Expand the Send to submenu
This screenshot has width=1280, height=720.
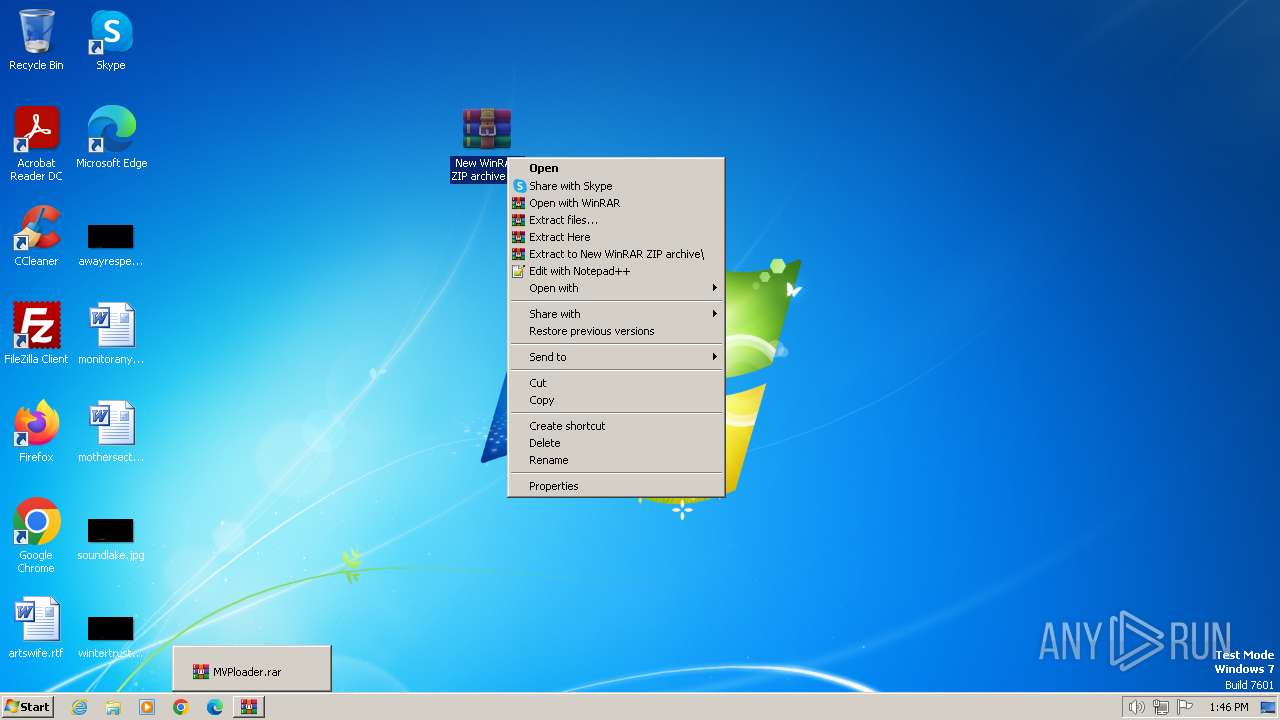click(616, 357)
